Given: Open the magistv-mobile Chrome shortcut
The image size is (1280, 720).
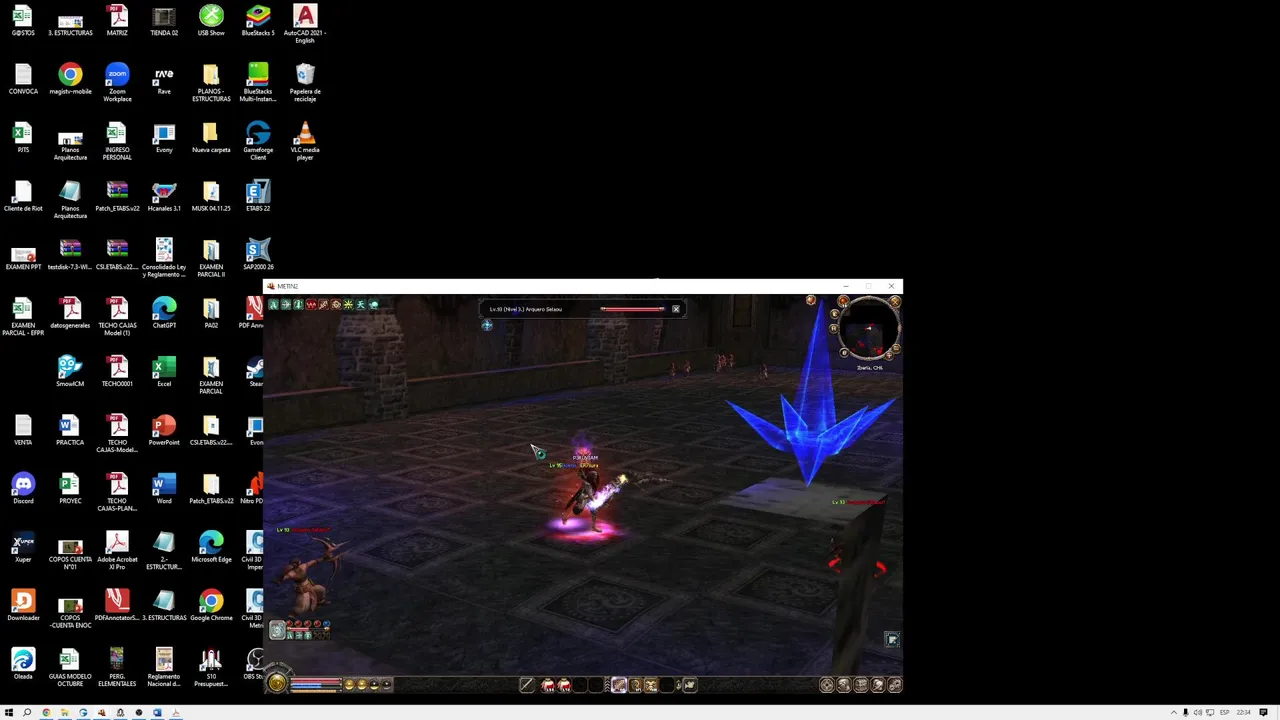Looking at the screenshot, I should tap(70, 80).
